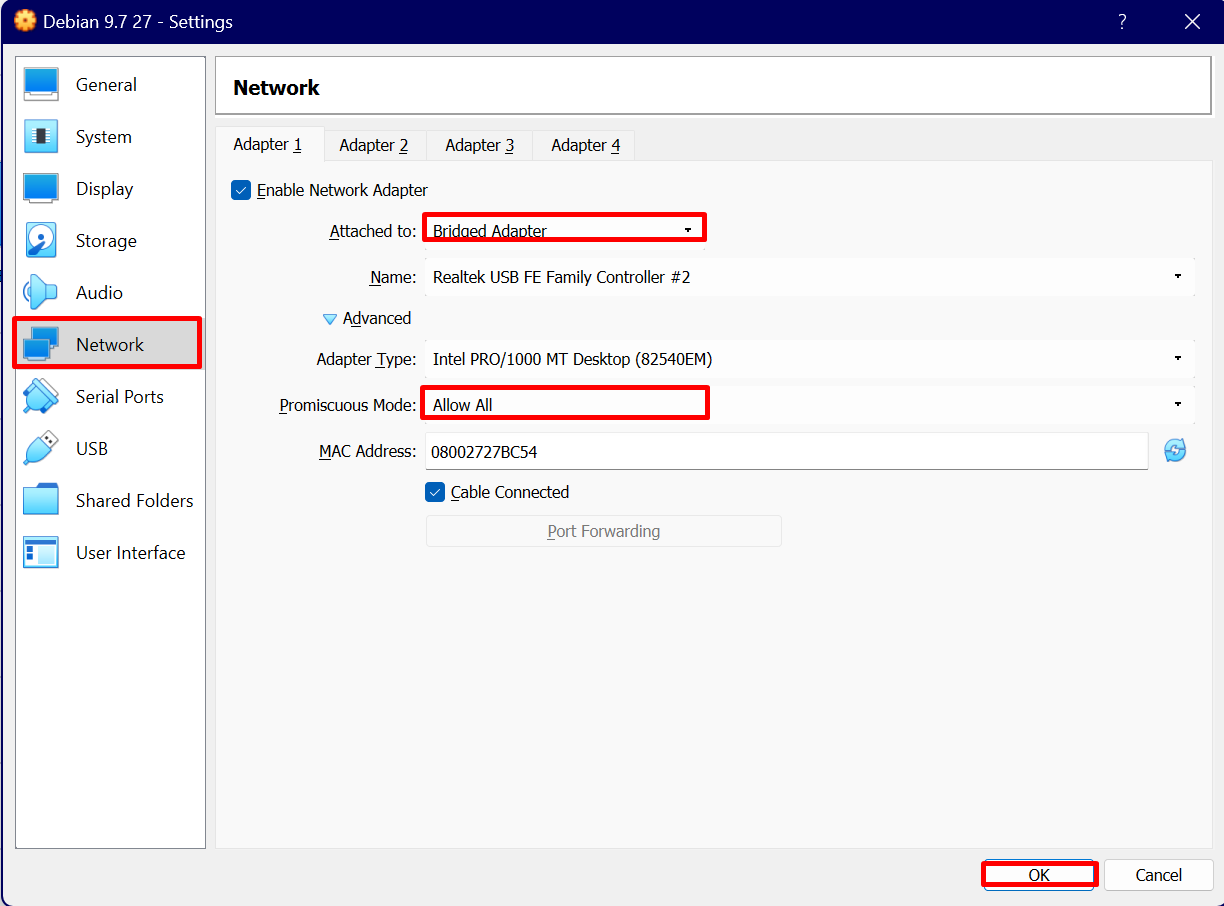The width and height of the screenshot is (1224, 906).
Task: Click the Network page heading
Action: [276, 88]
